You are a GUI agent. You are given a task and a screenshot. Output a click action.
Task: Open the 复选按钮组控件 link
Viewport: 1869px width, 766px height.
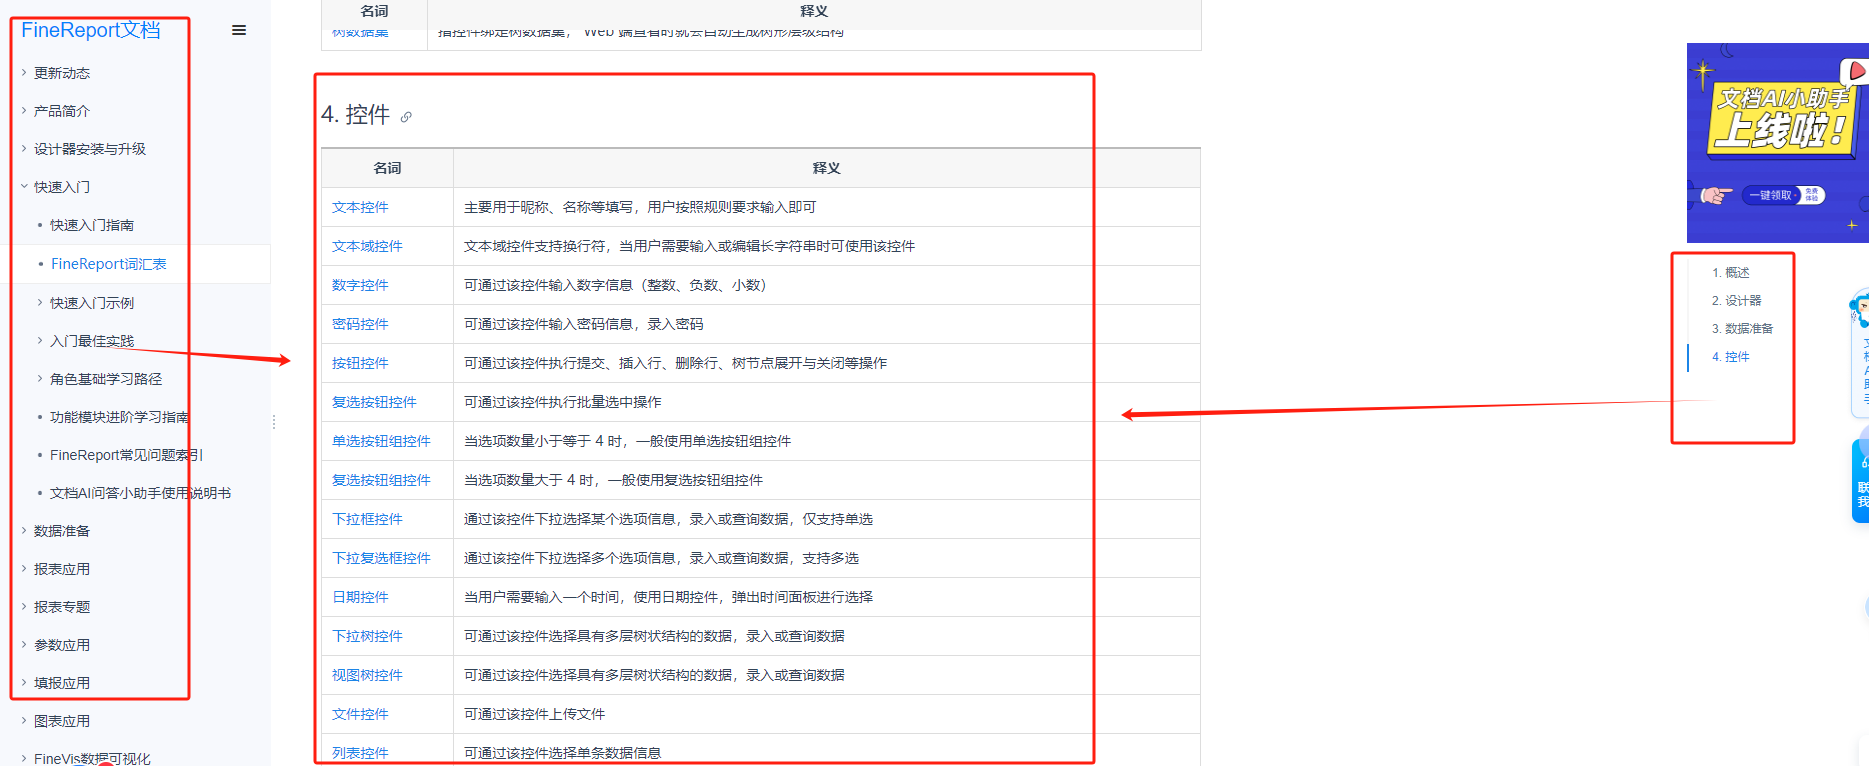click(x=381, y=480)
